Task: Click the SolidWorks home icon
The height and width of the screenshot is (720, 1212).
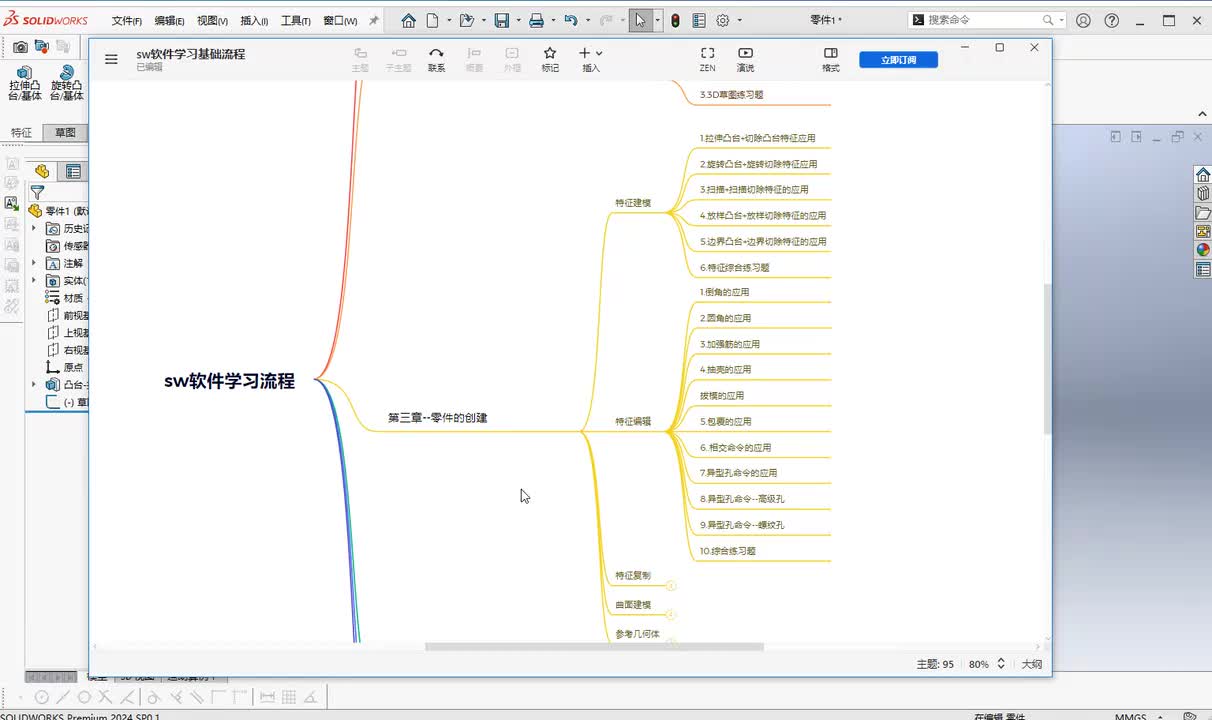Action: coord(408,20)
